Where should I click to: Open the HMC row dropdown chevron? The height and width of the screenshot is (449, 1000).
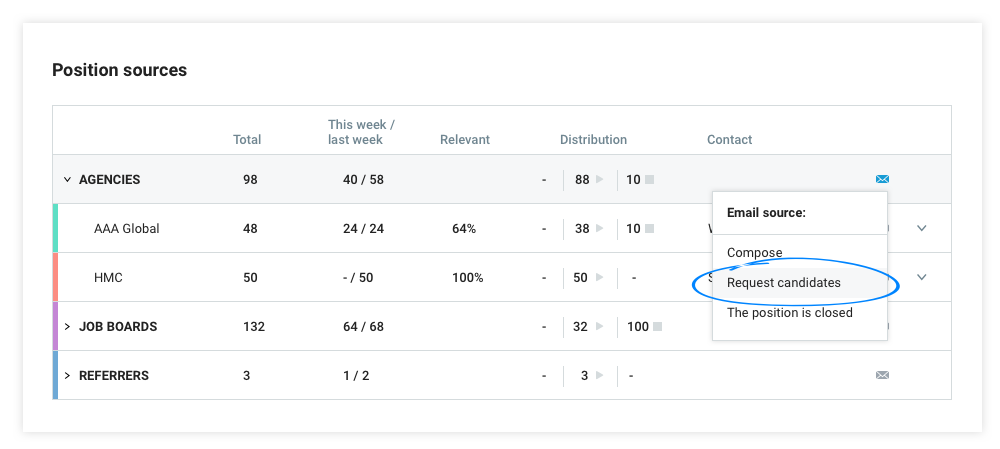(922, 277)
